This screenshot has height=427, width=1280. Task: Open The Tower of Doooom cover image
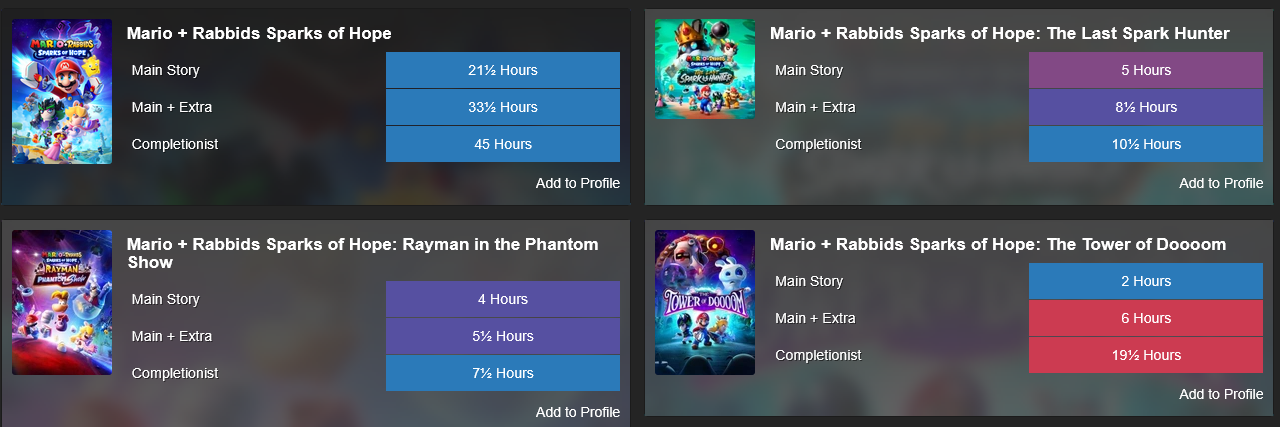[705, 303]
